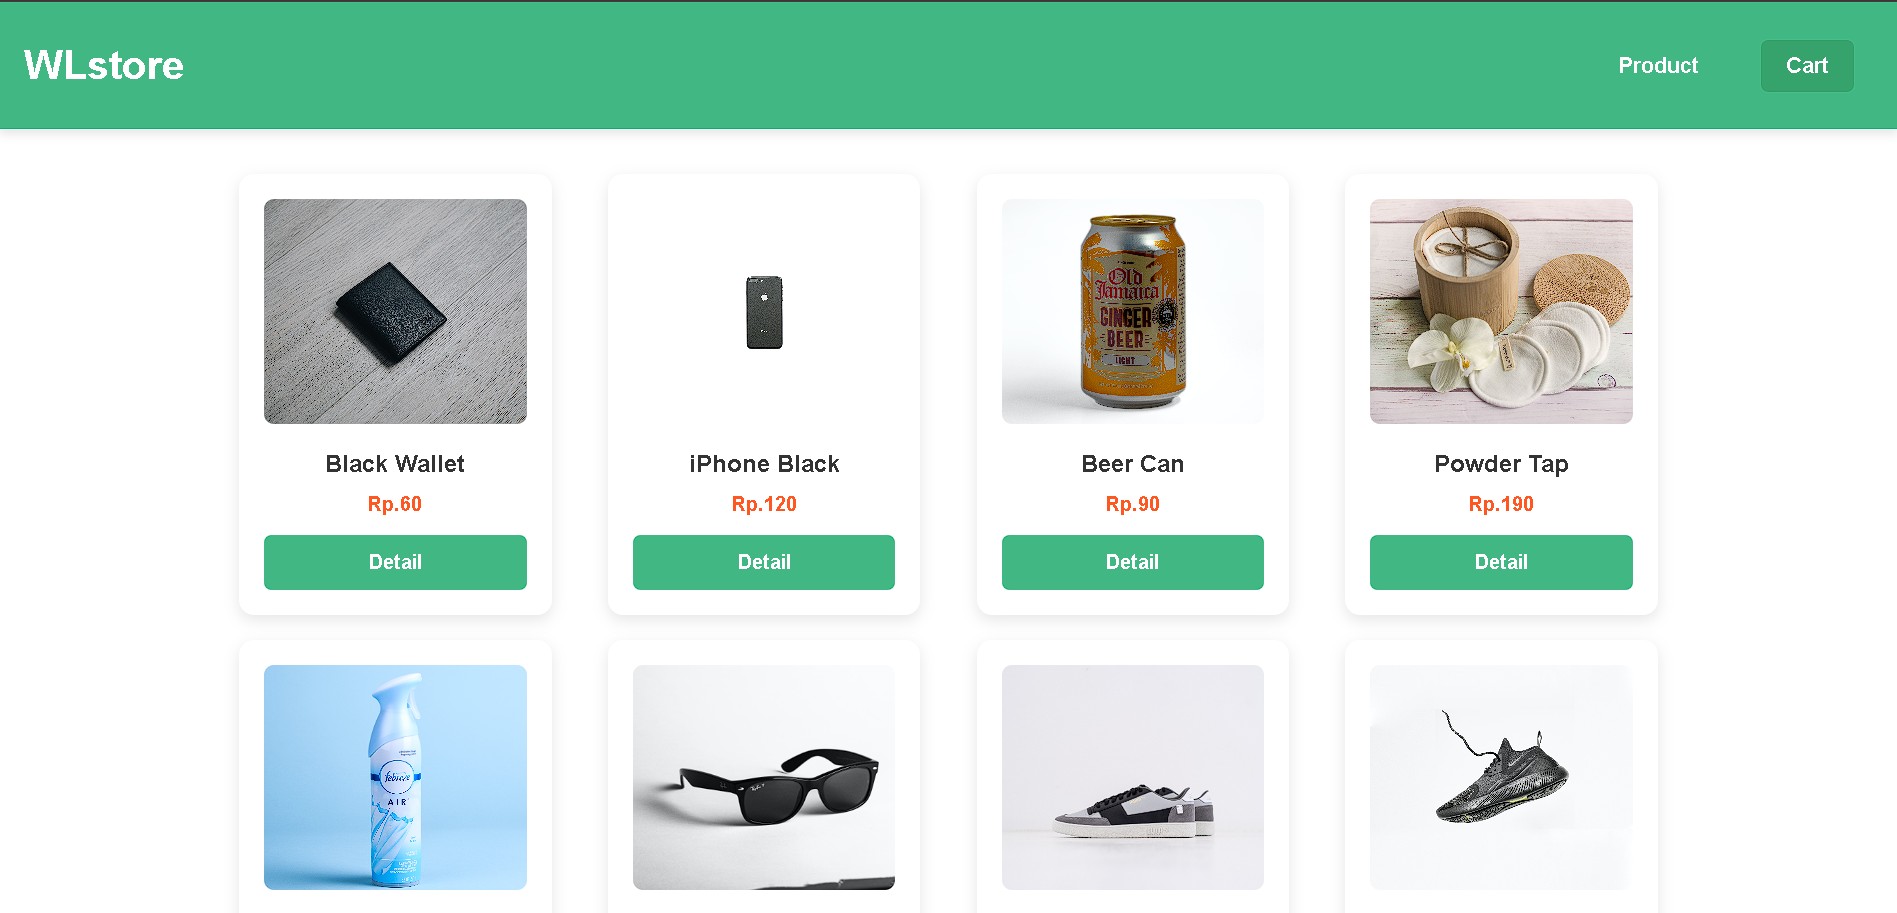1897x913 pixels.
Task: Click the Powder Tap product image
Action: (1500, 311)
